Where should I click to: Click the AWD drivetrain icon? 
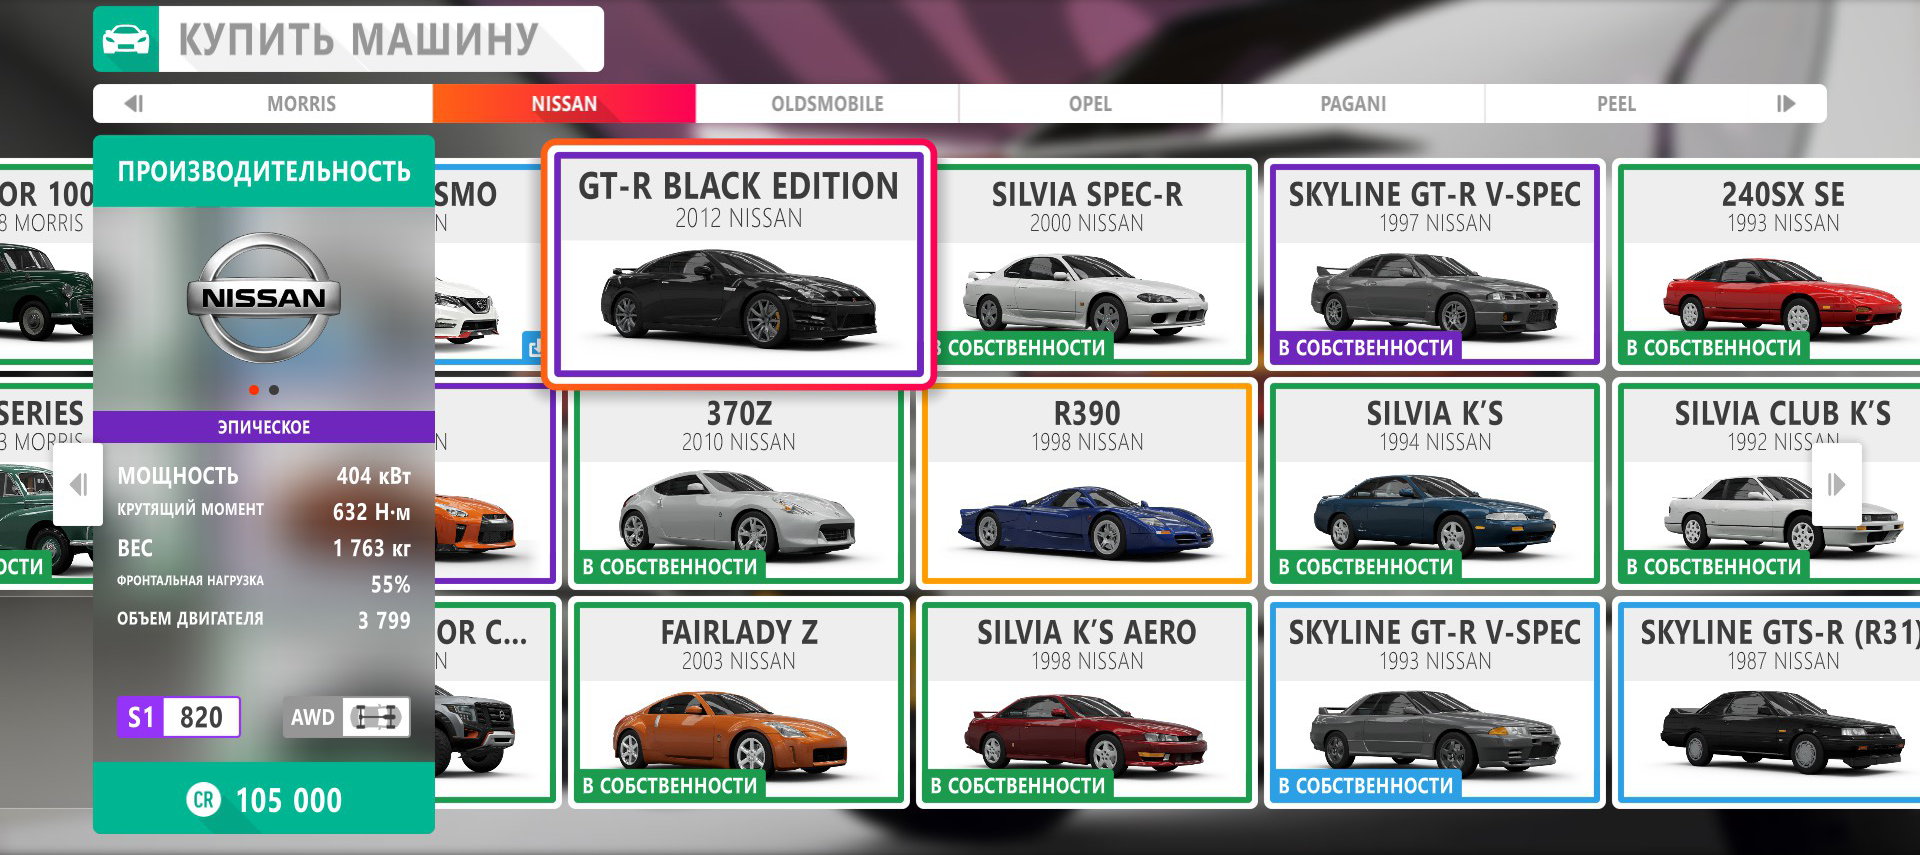[375, 717]
